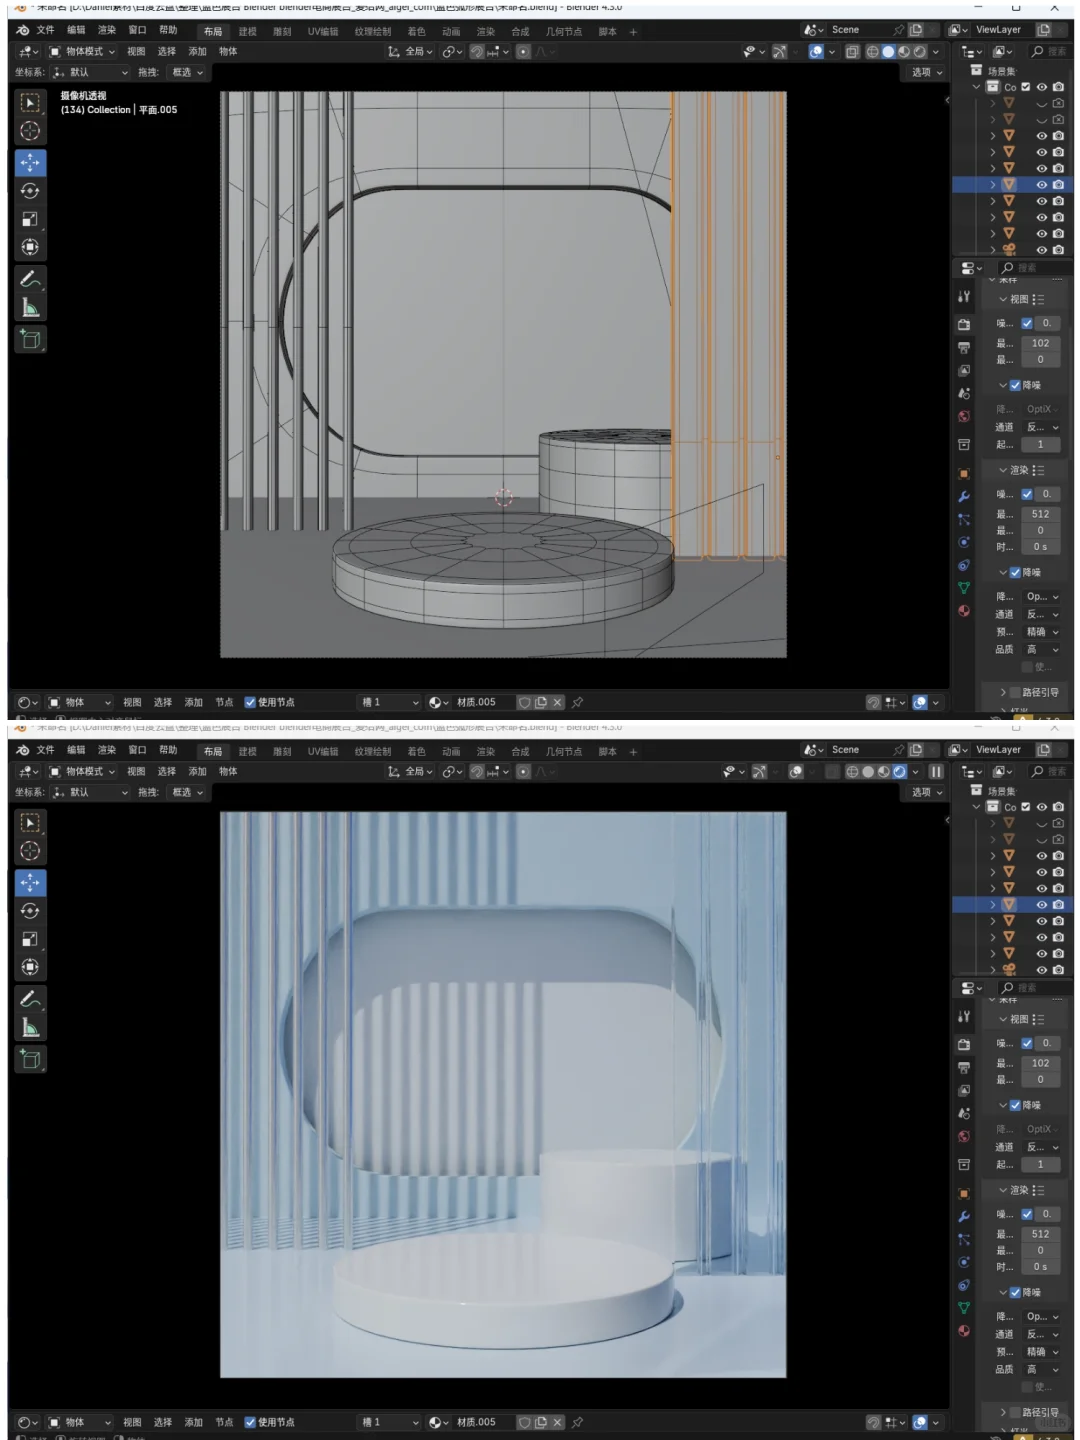This screenshot has width=1080, height=1440.
Task: Click 视图 in bottom window viewport header
Action: [x=136, y=772]
